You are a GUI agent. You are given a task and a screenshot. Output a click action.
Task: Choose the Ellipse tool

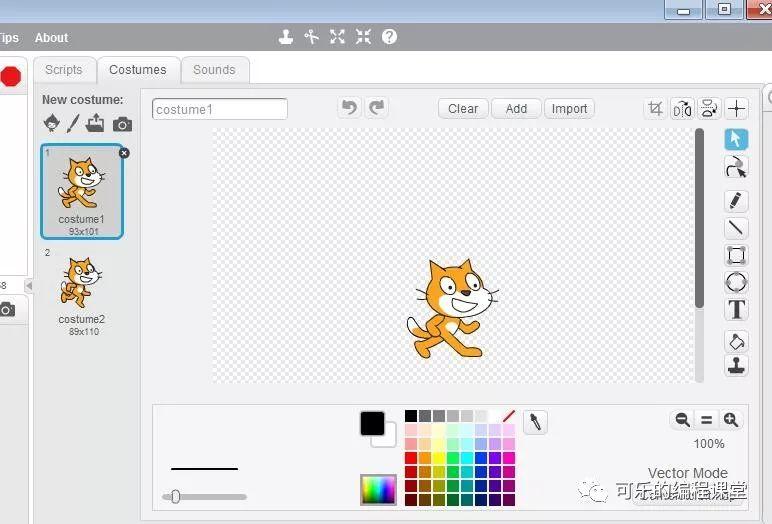pyautogui.click(x=736, y=282)
